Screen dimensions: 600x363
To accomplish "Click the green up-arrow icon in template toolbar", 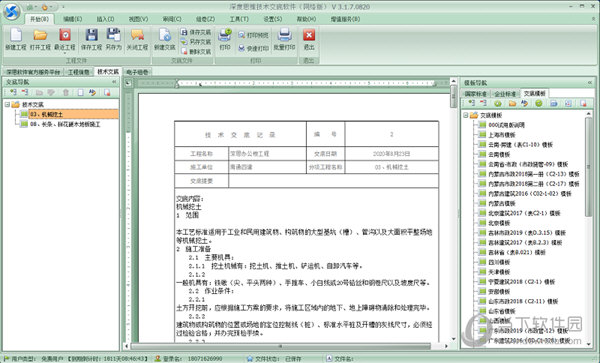I will 498,103.
